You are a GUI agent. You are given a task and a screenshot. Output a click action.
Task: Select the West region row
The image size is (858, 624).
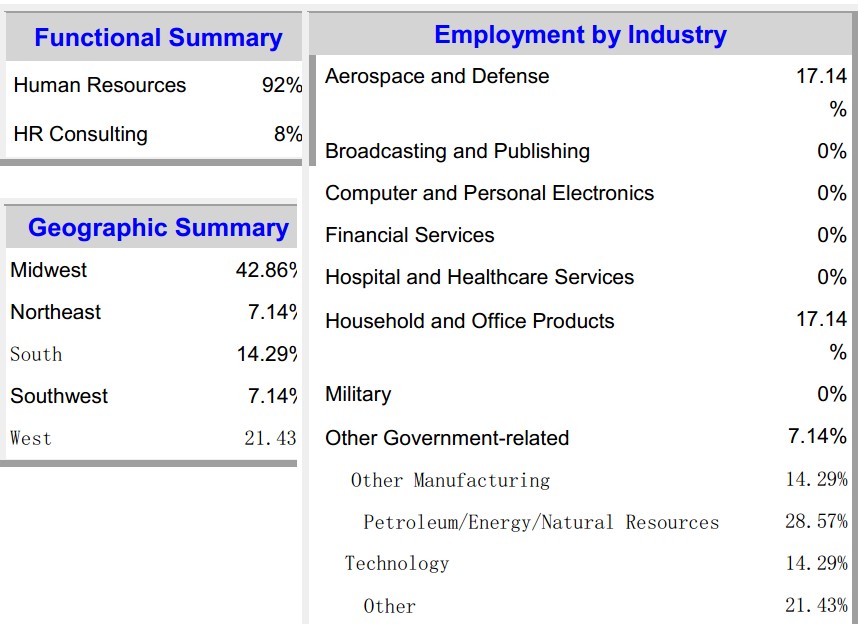pyautogui.click(x=31, y=438)
